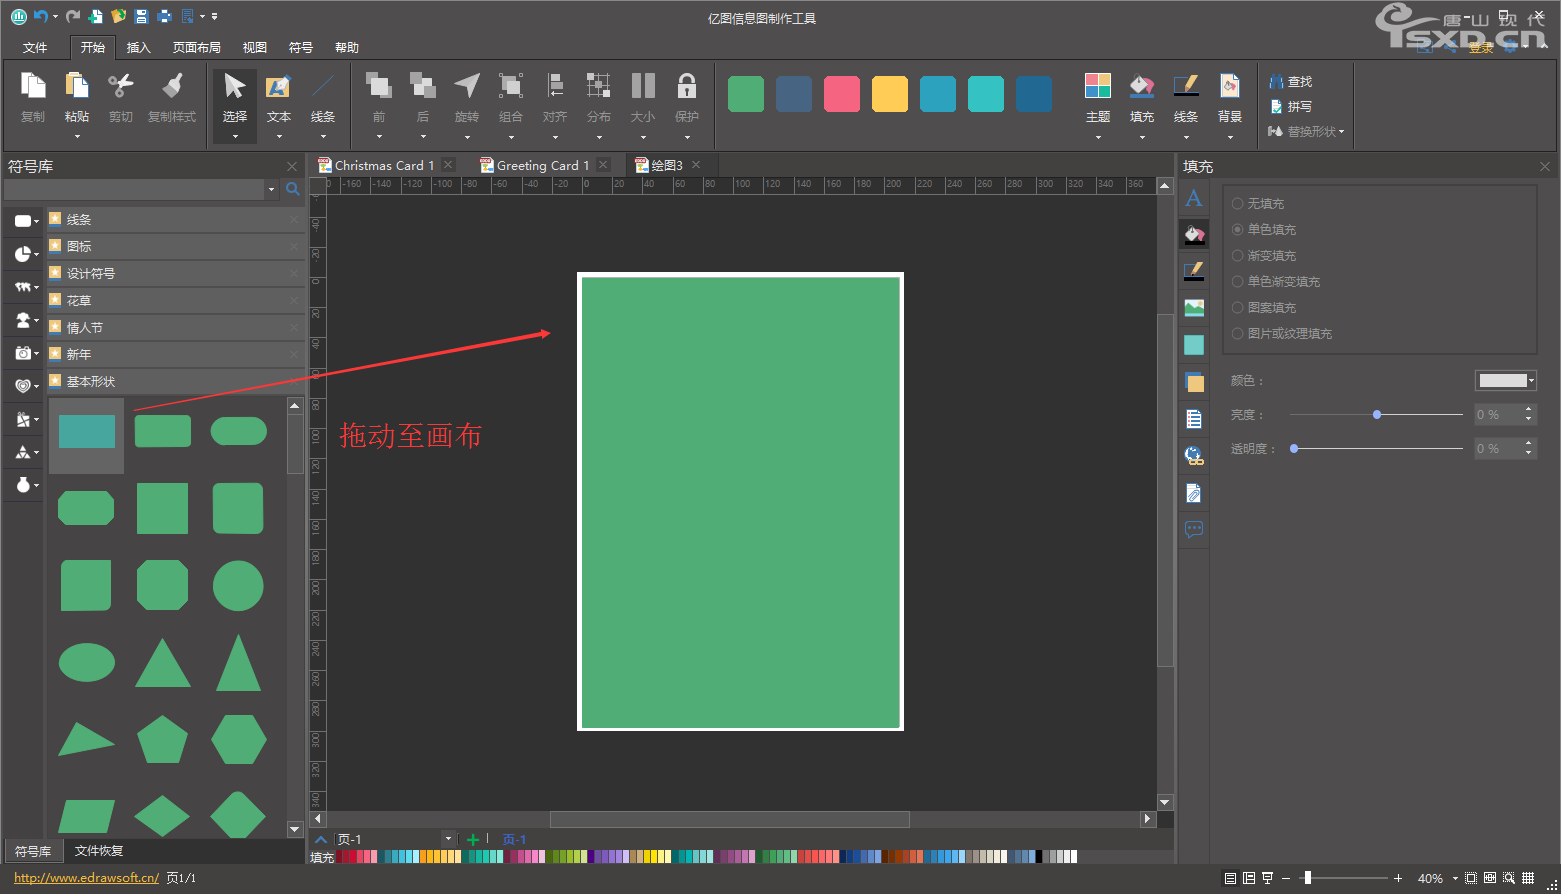Image resolution: width=1561 pixels, height=894 pixels.
Task: Click the 前 bring to front icon
Action: coord(379,87)
